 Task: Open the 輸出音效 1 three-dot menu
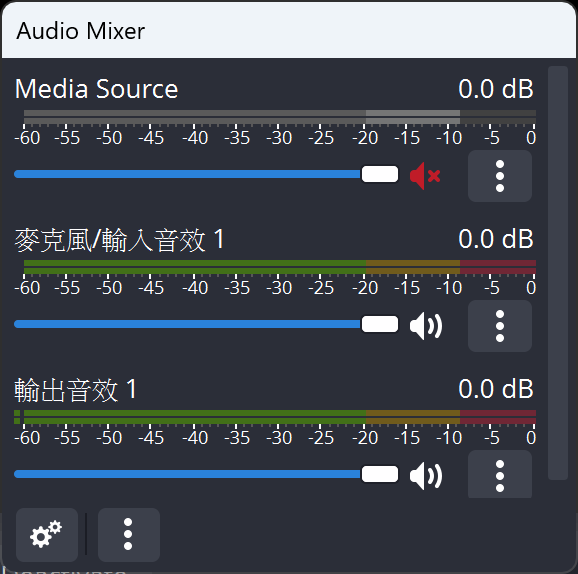[x=499, y=474]
